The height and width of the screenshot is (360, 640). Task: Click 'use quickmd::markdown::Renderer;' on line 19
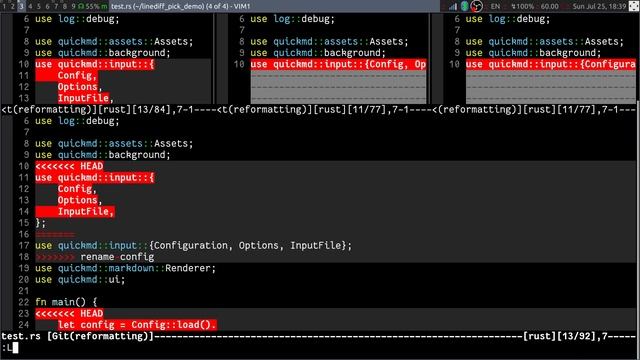[x=125, y=268]
